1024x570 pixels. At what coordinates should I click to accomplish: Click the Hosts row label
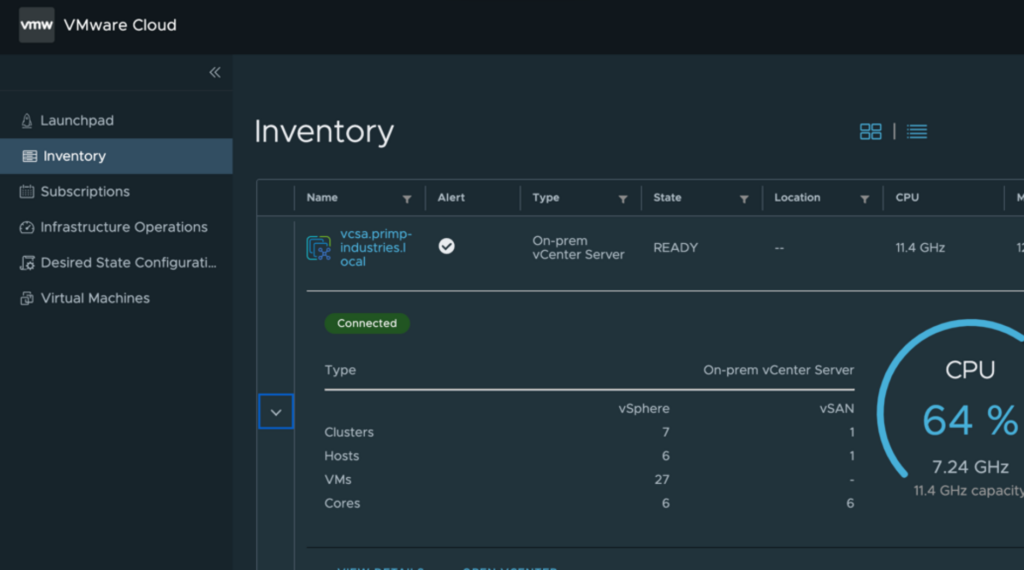pyautogui.click(x=342, y=456)
